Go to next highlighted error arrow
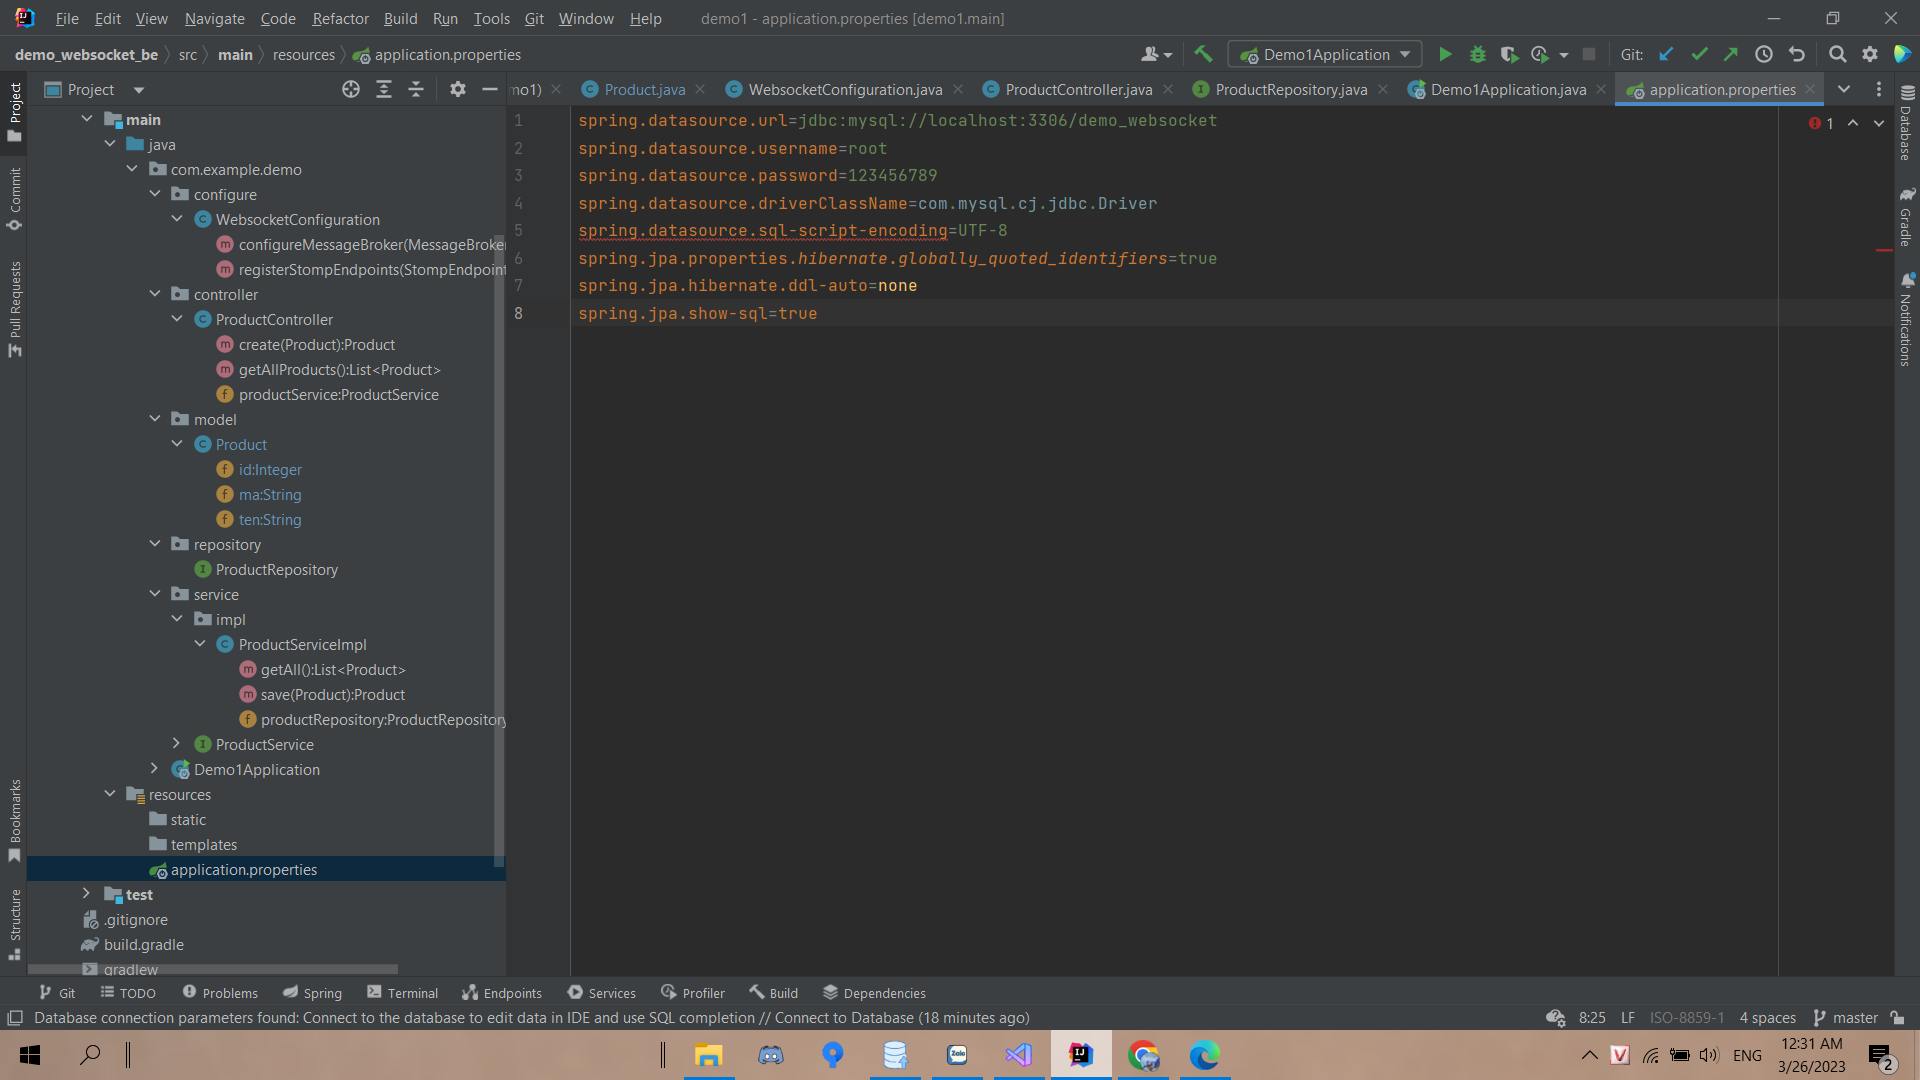The height and width of the screenshot is (1080, 1920). point(1879,123)
